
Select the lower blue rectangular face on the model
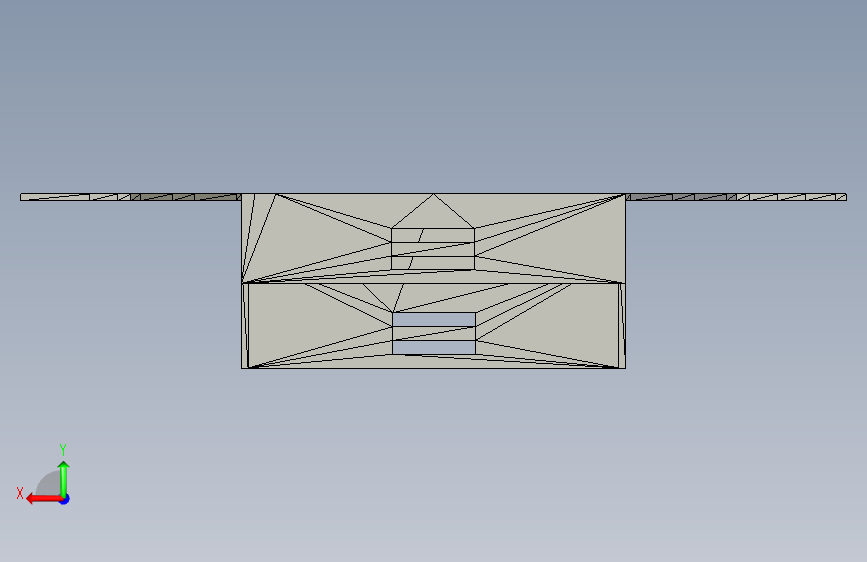coord(434,347)
